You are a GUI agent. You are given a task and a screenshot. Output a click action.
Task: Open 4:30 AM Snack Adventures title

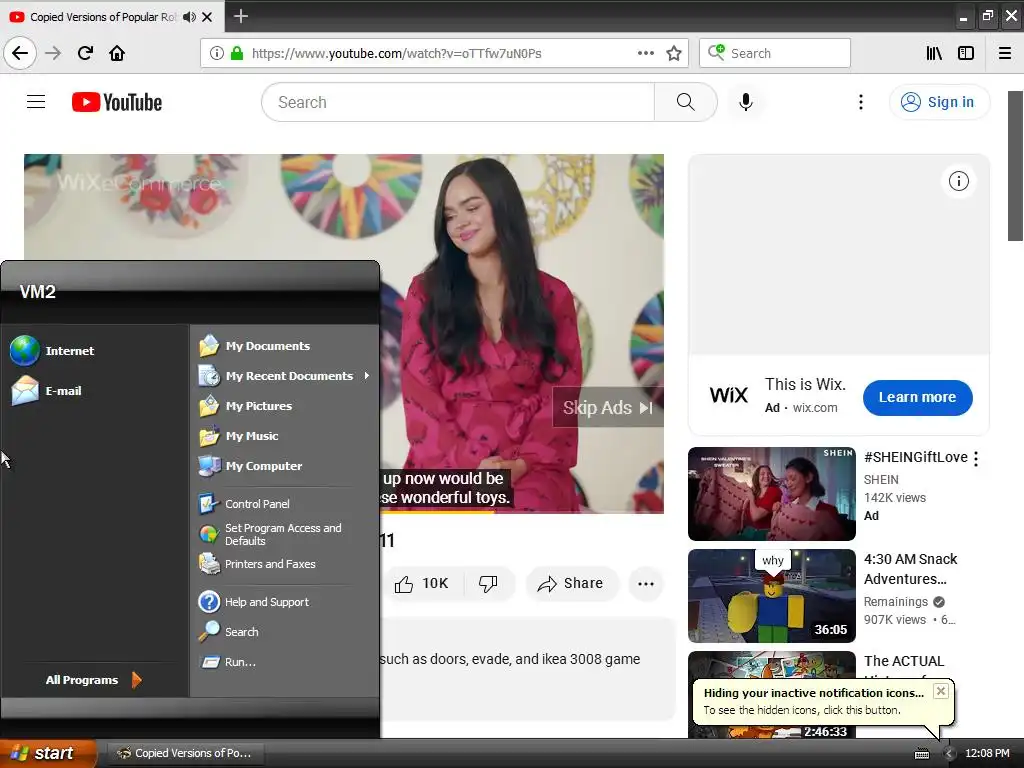point(910,569)
